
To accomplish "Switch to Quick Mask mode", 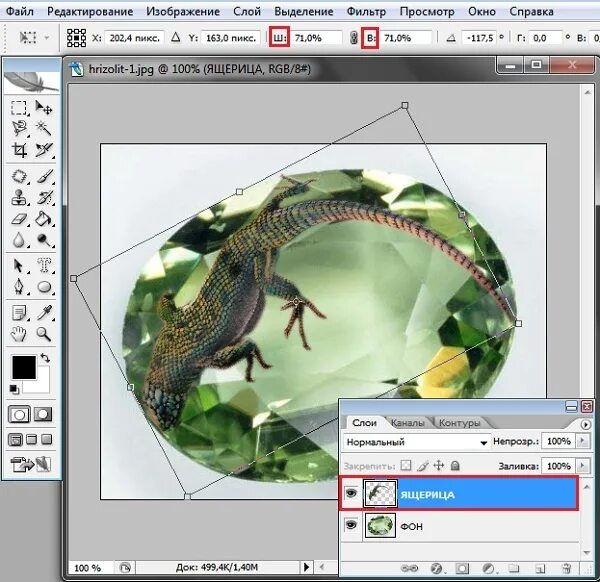I will click(43, 414).
